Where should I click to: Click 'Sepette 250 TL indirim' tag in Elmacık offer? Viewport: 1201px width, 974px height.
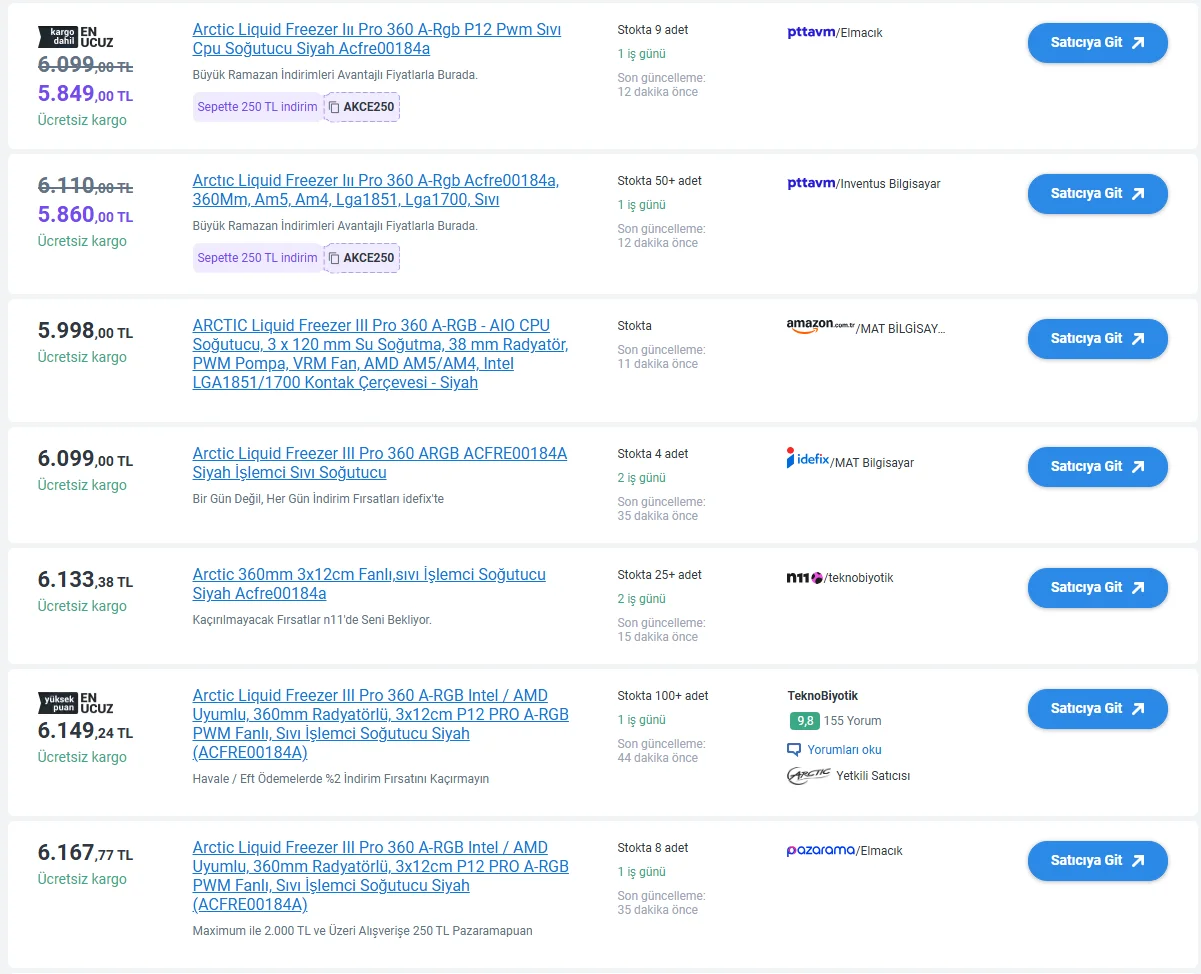click(257, 107)
